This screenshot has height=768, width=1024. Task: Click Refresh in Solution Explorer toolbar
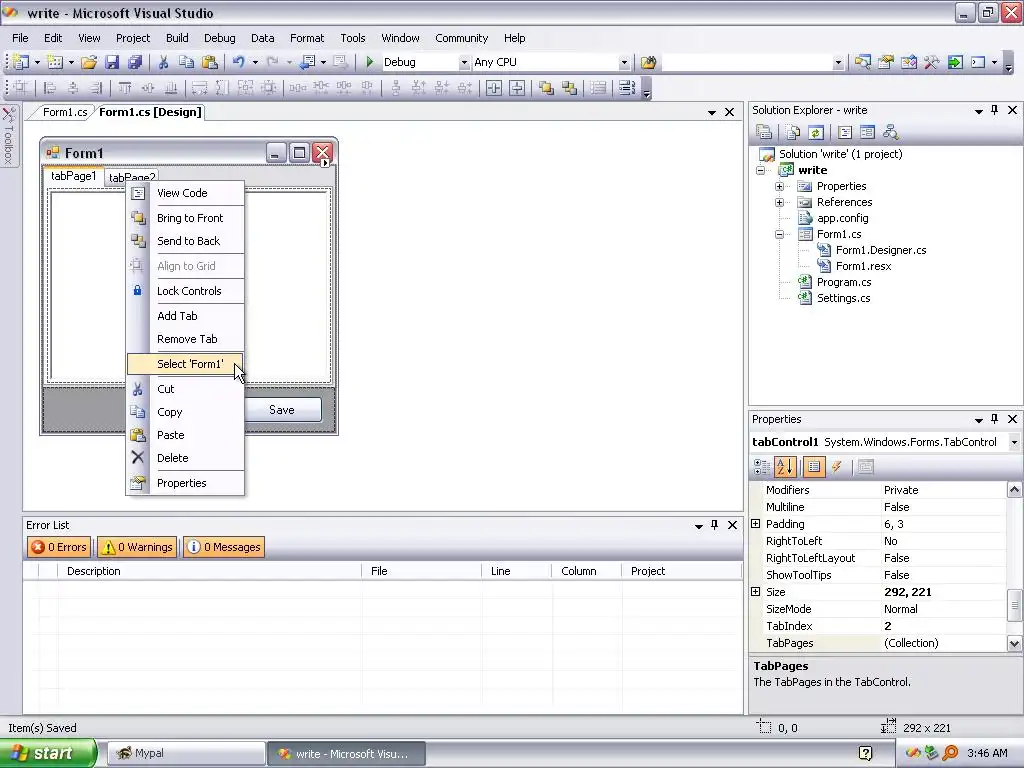816,133
